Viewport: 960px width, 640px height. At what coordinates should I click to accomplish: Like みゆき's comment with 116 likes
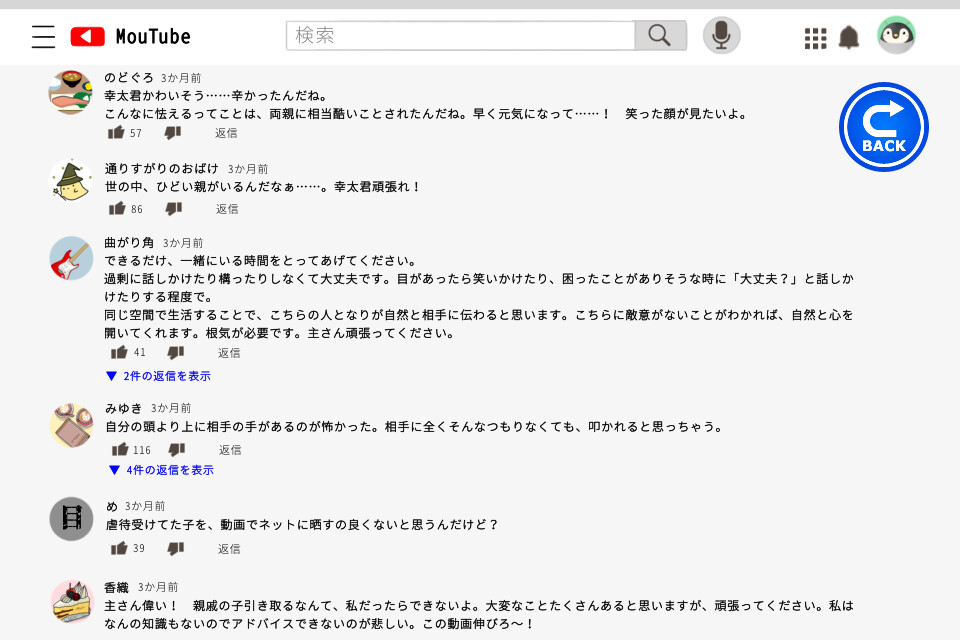coord(120,450)
